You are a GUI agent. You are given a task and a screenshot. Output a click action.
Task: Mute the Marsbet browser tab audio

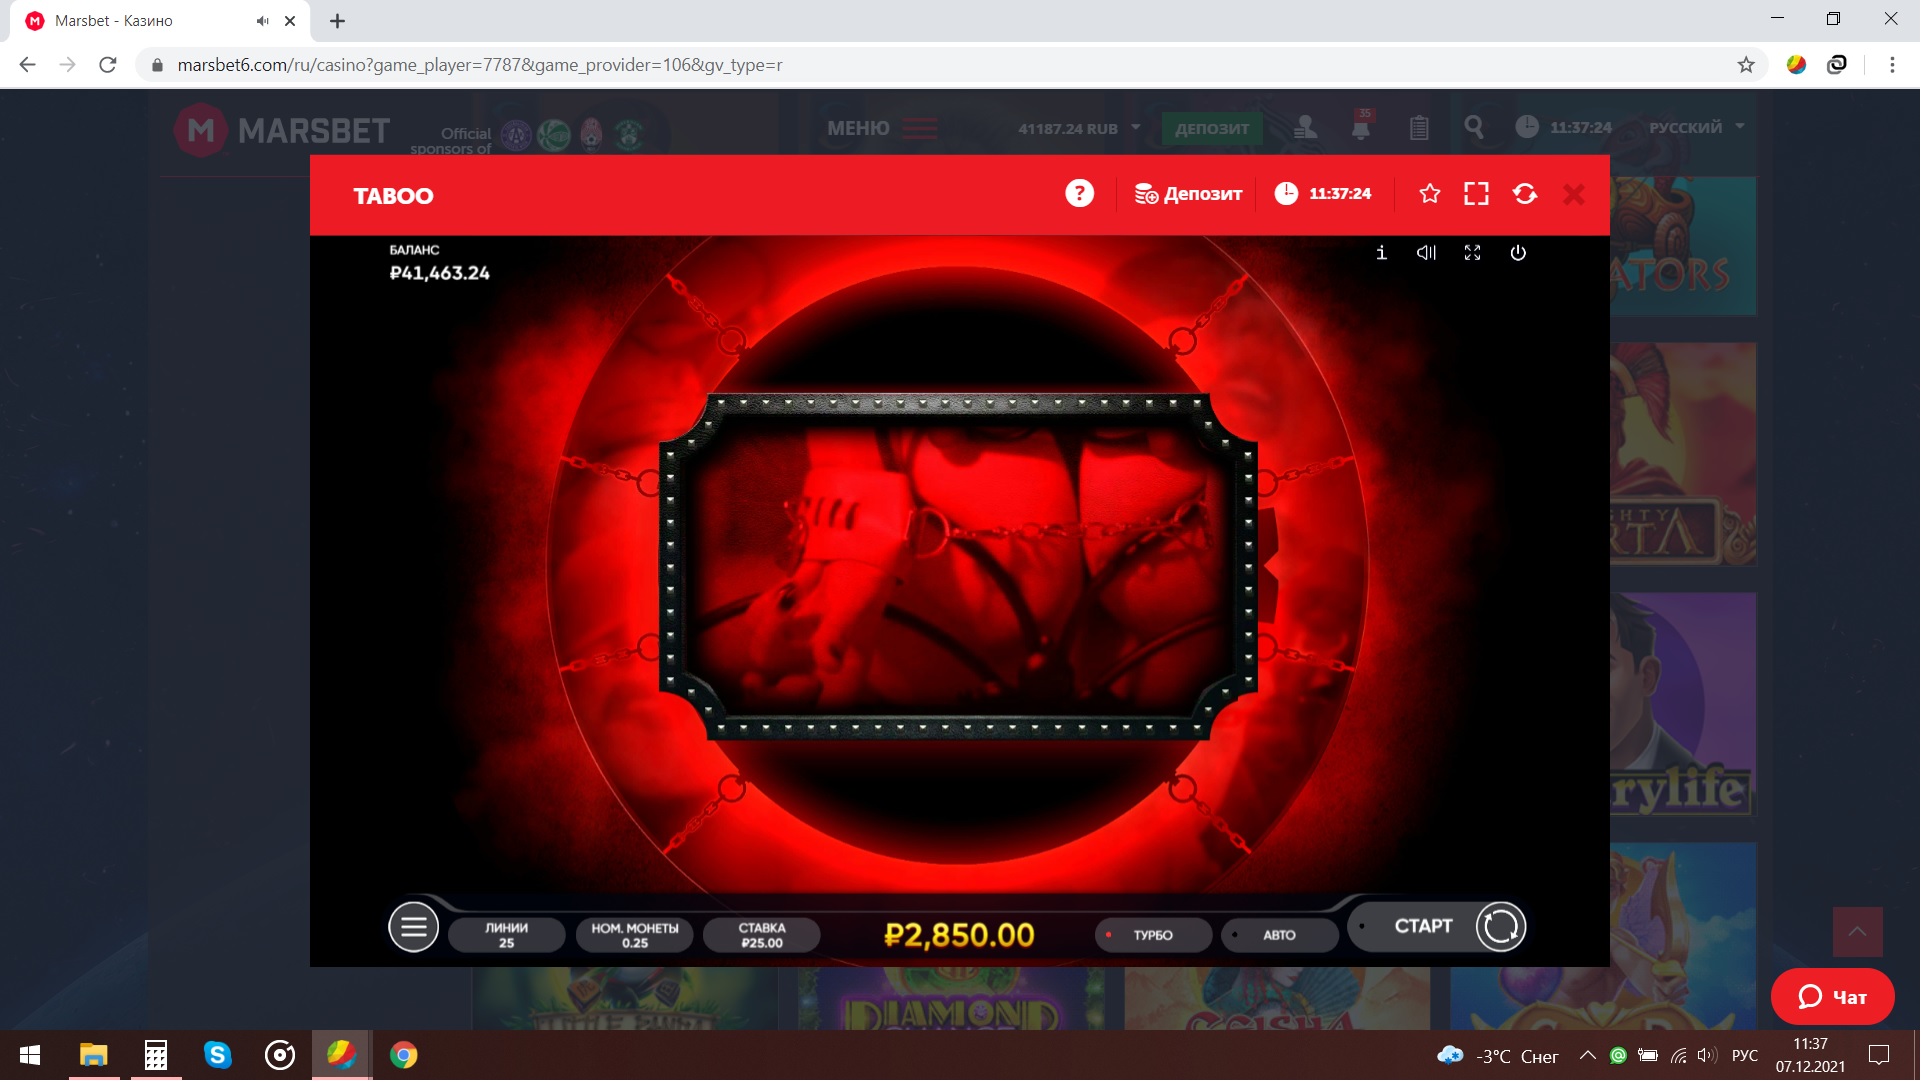263,21
